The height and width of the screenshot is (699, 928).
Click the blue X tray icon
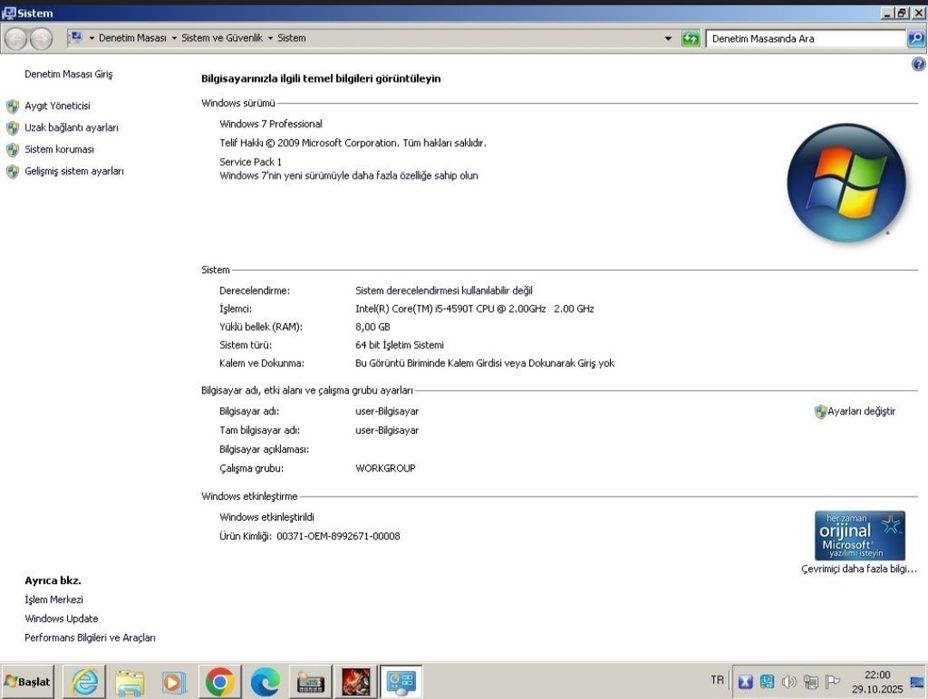tap(745, 682)
